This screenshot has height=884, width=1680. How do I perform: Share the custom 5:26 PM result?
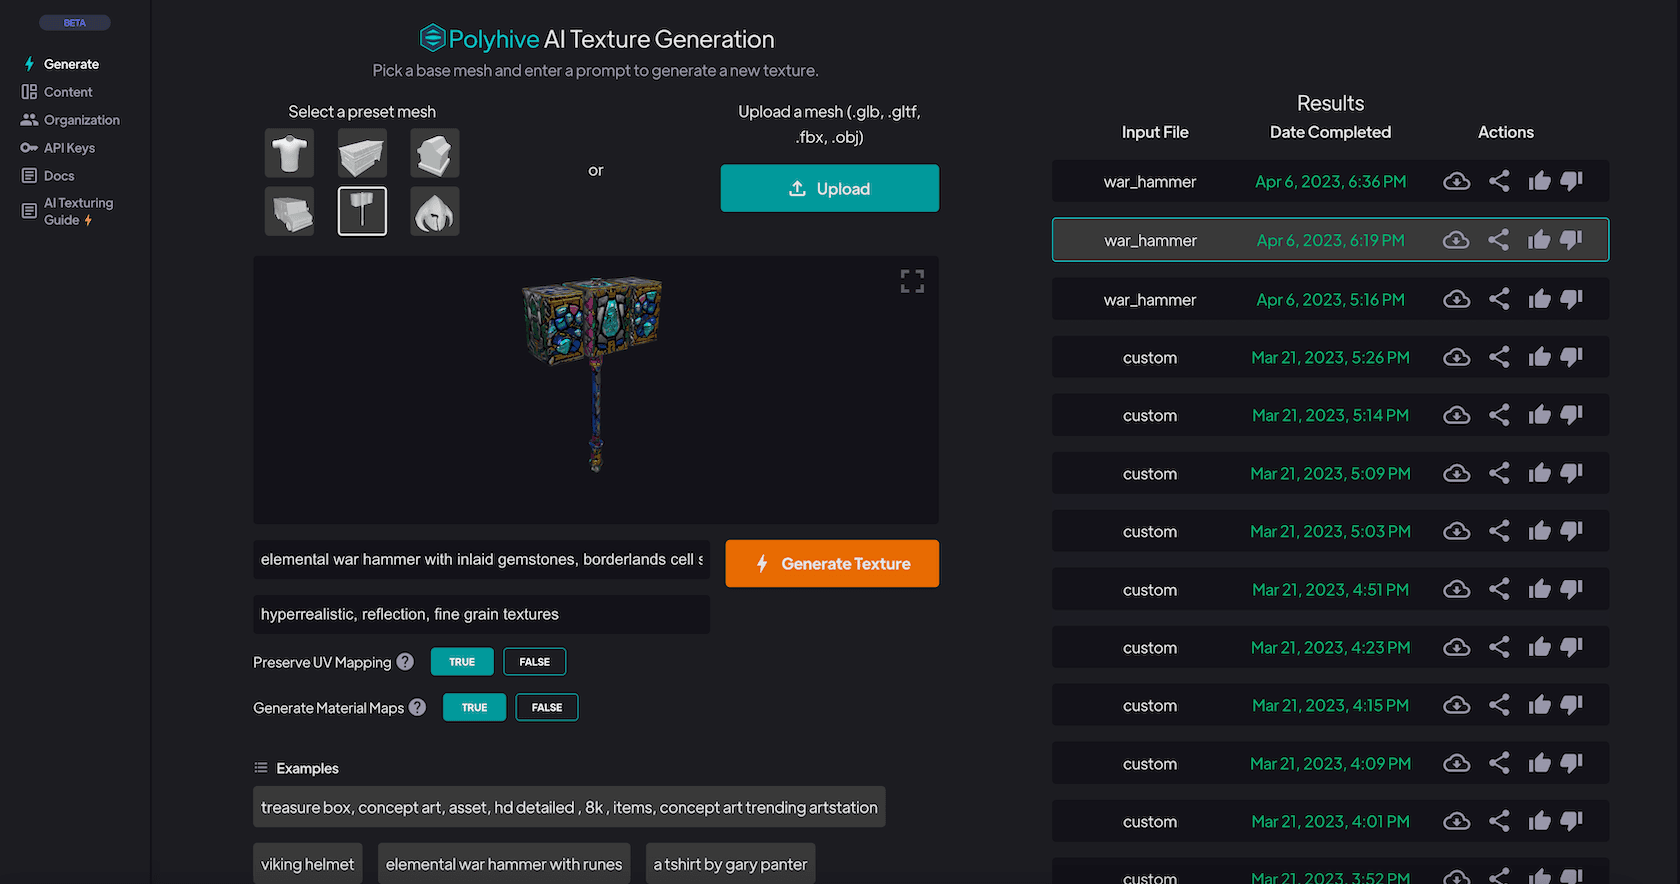pyautogui.click(x=1499, y=357)
